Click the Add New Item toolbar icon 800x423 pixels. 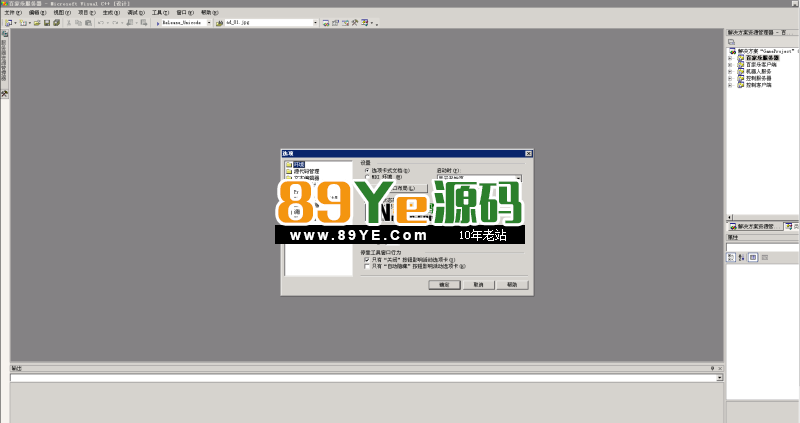[x=23, y=23]
